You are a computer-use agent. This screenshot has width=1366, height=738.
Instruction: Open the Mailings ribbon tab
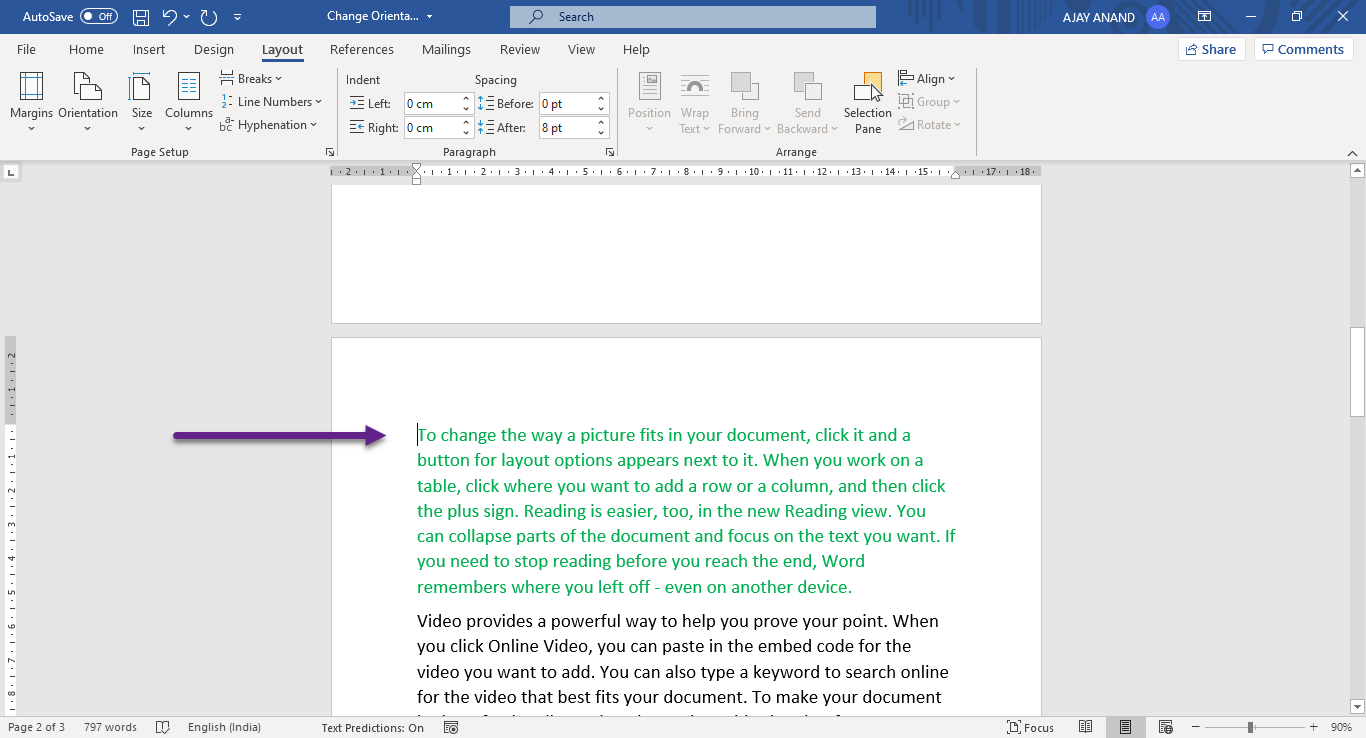[x=446, y=49]
